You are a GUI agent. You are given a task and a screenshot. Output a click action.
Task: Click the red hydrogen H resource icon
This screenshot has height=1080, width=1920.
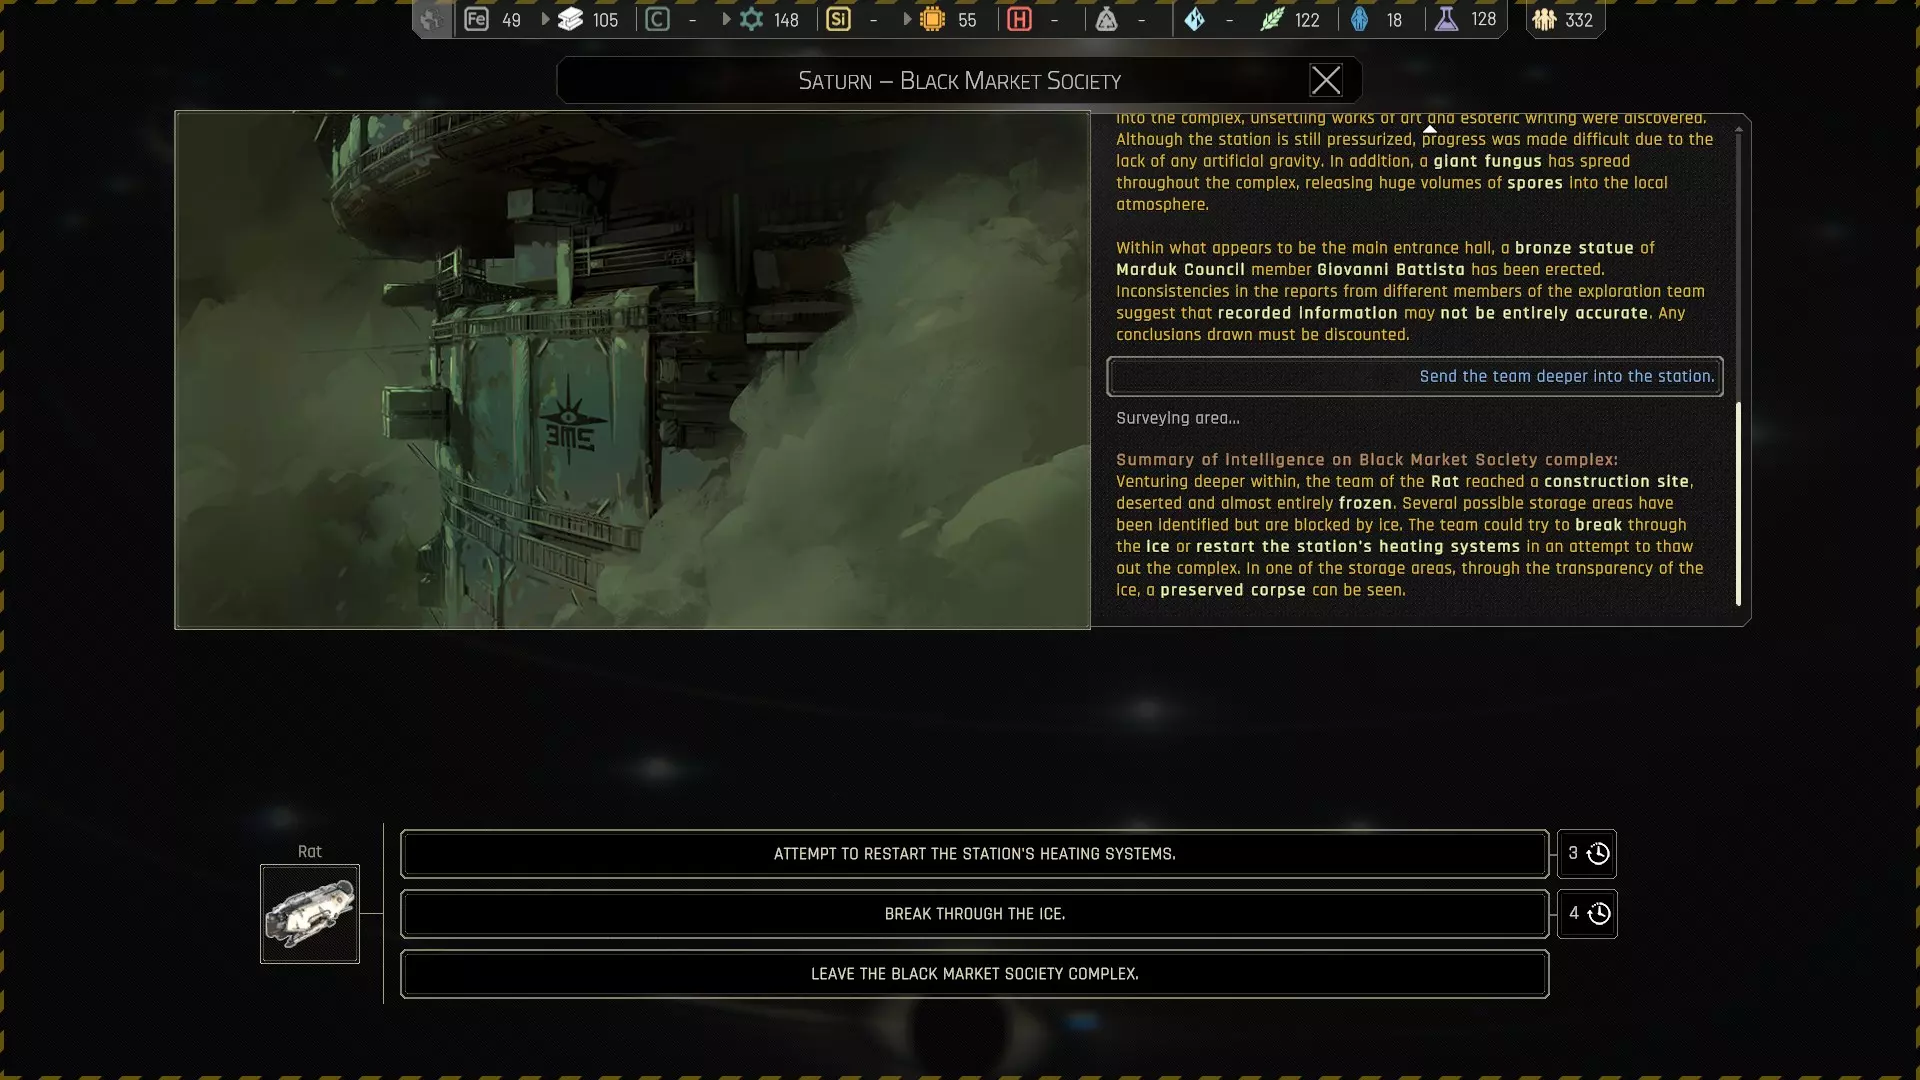1019,19
